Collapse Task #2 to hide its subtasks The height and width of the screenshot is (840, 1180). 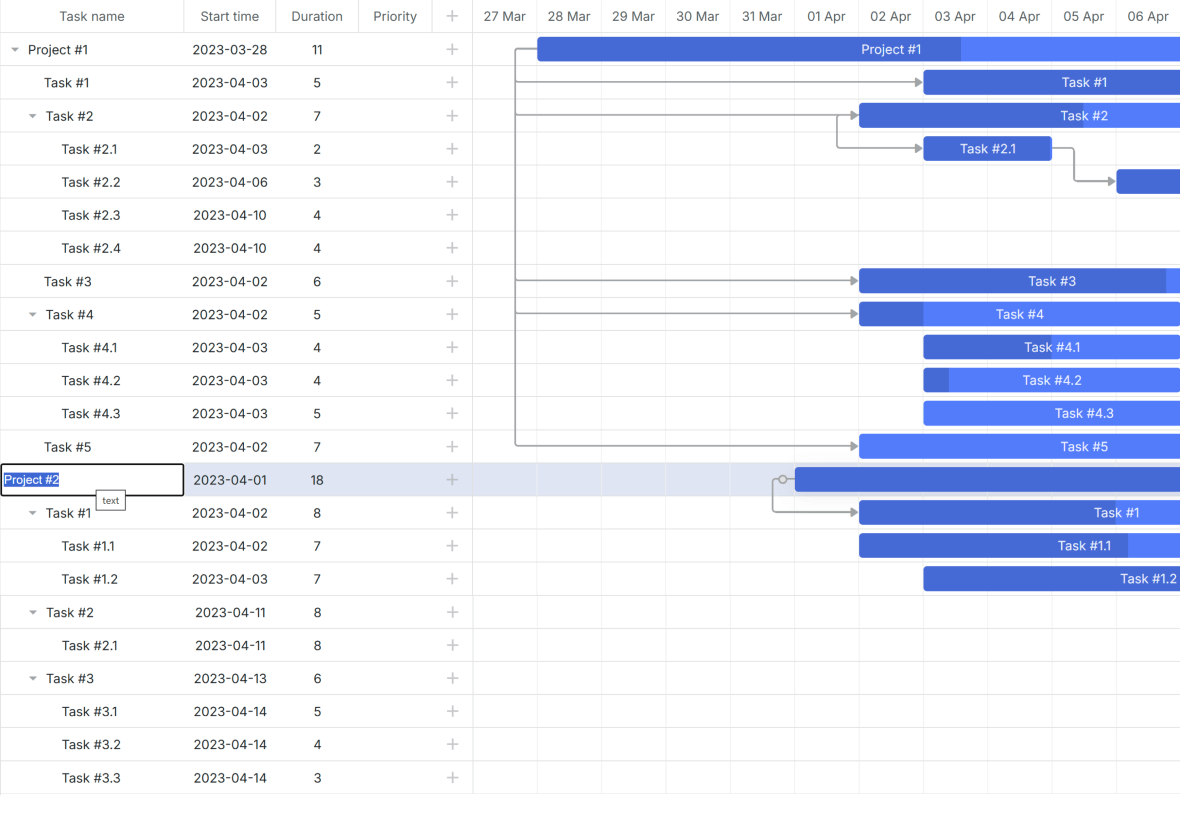tap(32, 115)
